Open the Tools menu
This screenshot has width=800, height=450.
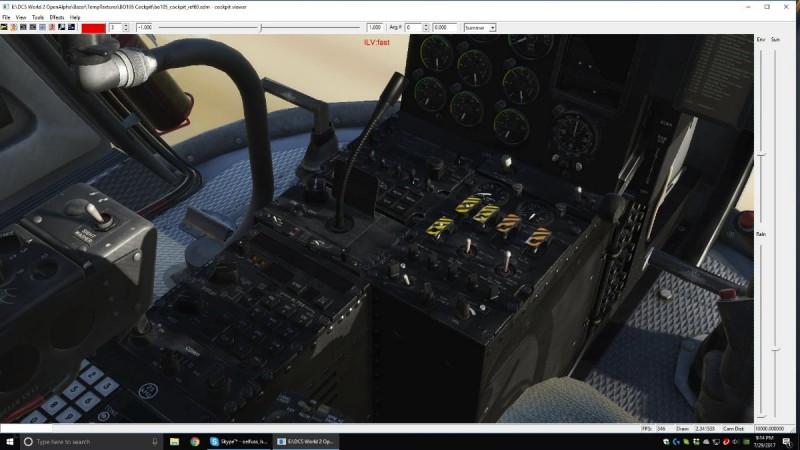coord(38,17)
